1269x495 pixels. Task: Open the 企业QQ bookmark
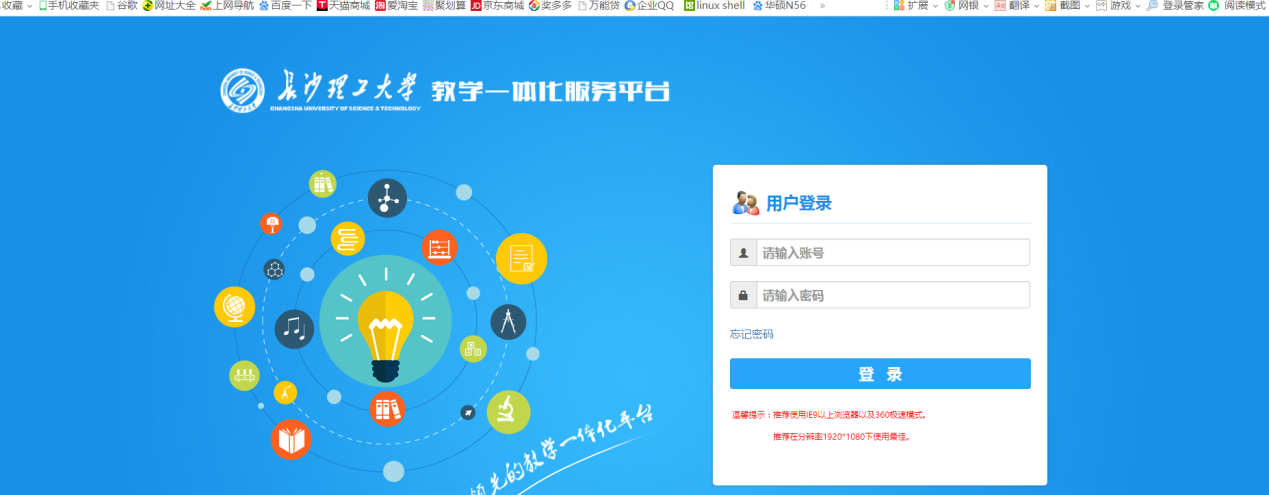[649, 6]
